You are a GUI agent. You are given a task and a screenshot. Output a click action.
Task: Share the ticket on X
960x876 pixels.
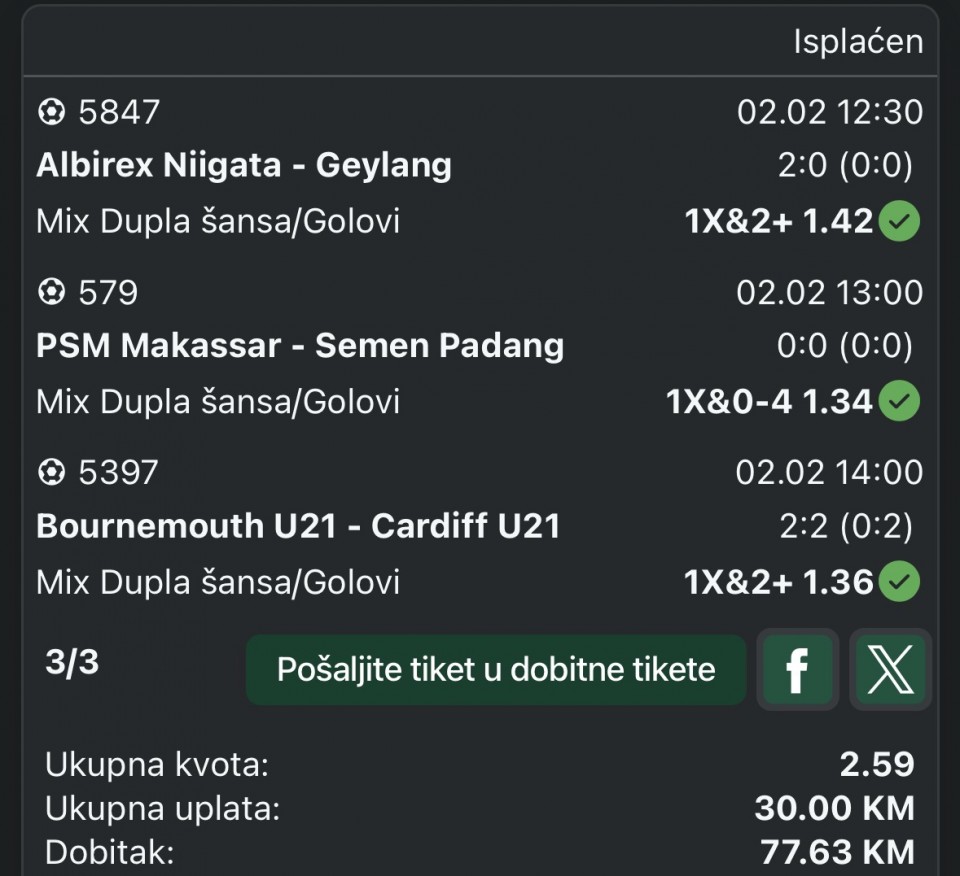[x=890, y=669]
